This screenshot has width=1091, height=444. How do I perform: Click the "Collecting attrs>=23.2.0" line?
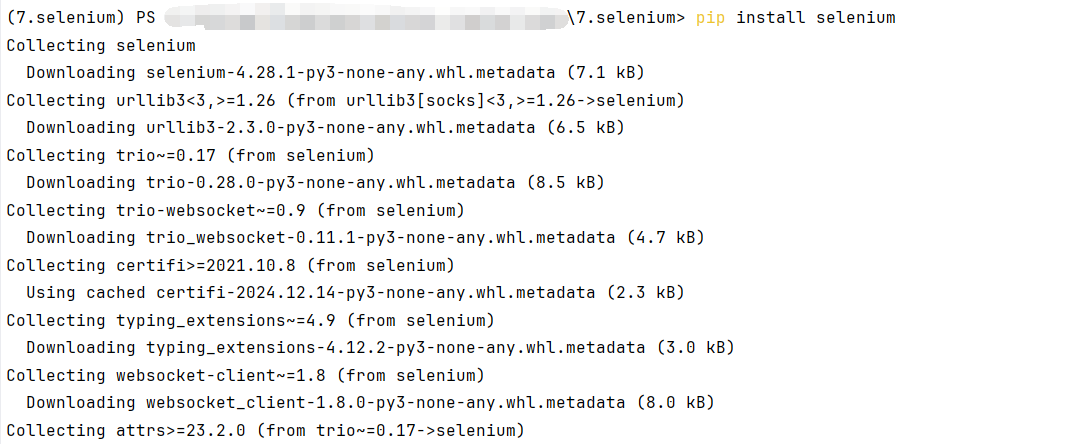click(265, 430)
